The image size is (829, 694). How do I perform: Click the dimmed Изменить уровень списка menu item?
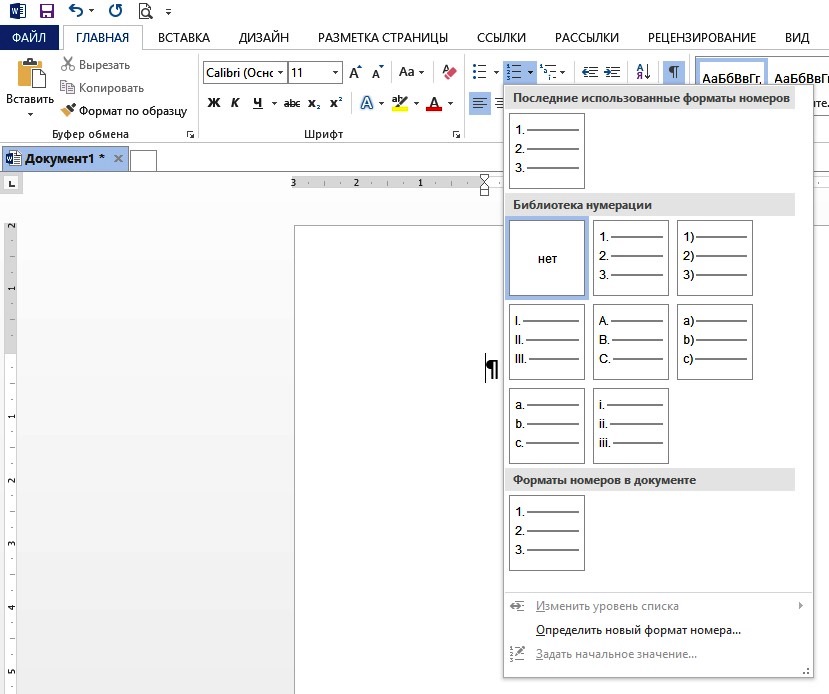(x=658, y=606)
